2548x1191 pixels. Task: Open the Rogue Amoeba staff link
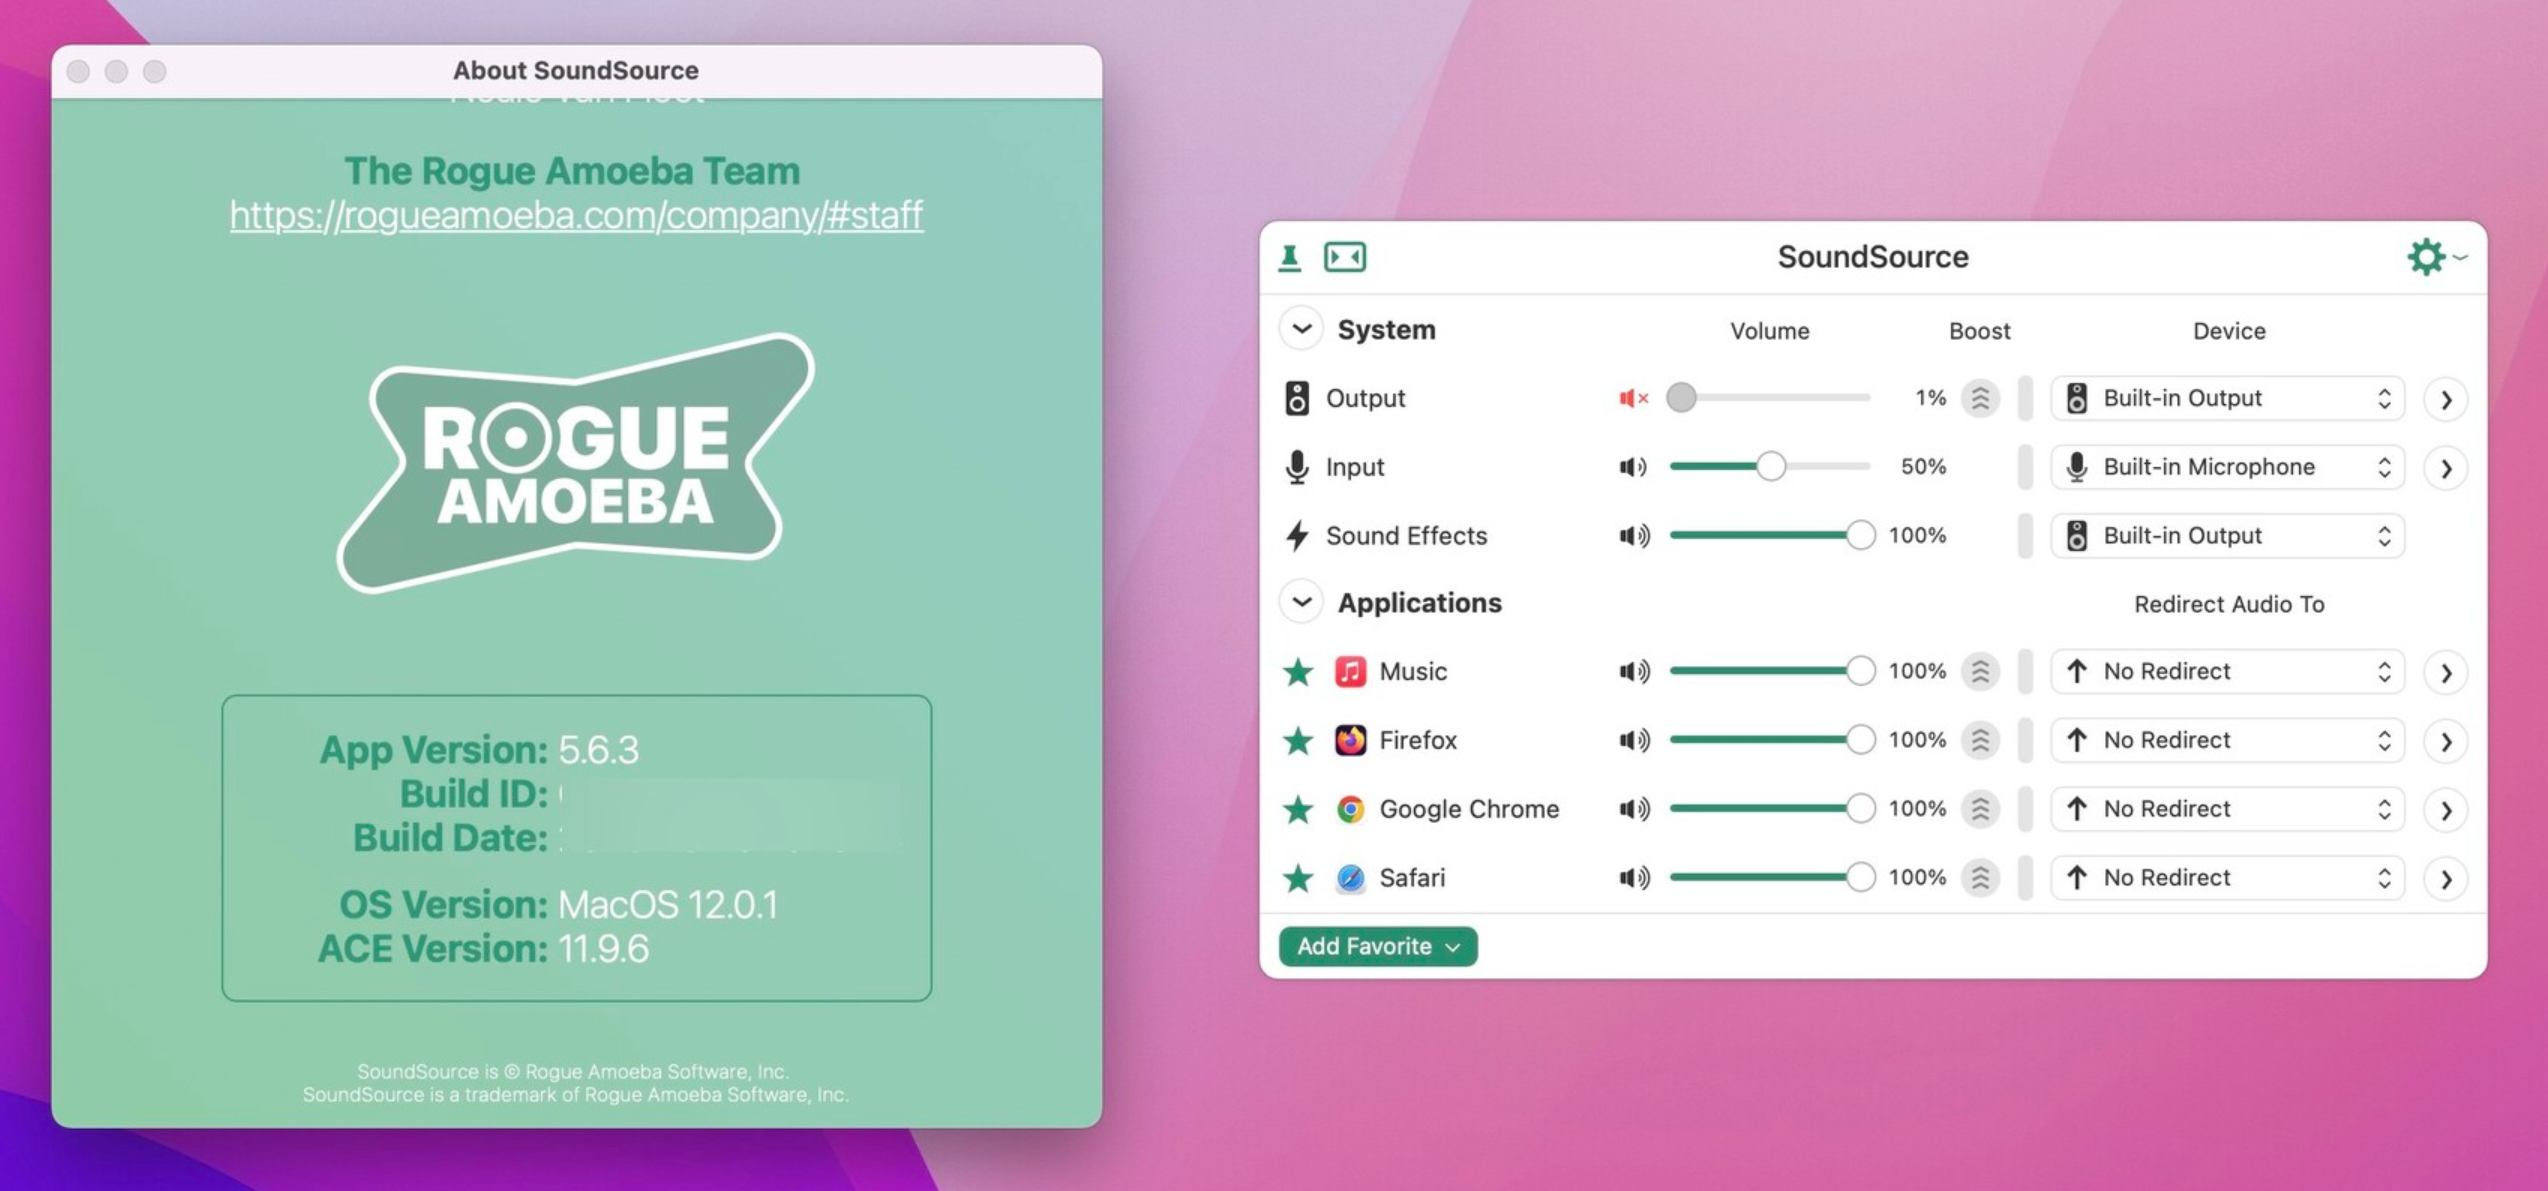576,216
